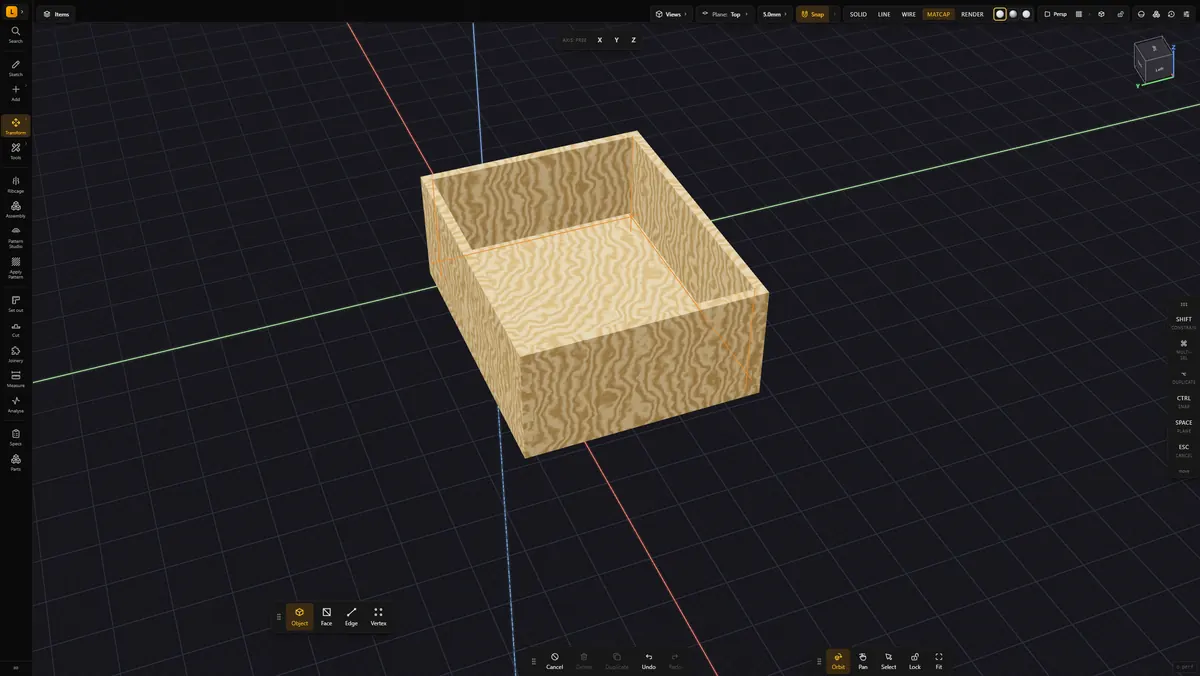The width and height of the screenshot is (1200, 676).
Task: Open the Items panel tab
Action: 56,14
